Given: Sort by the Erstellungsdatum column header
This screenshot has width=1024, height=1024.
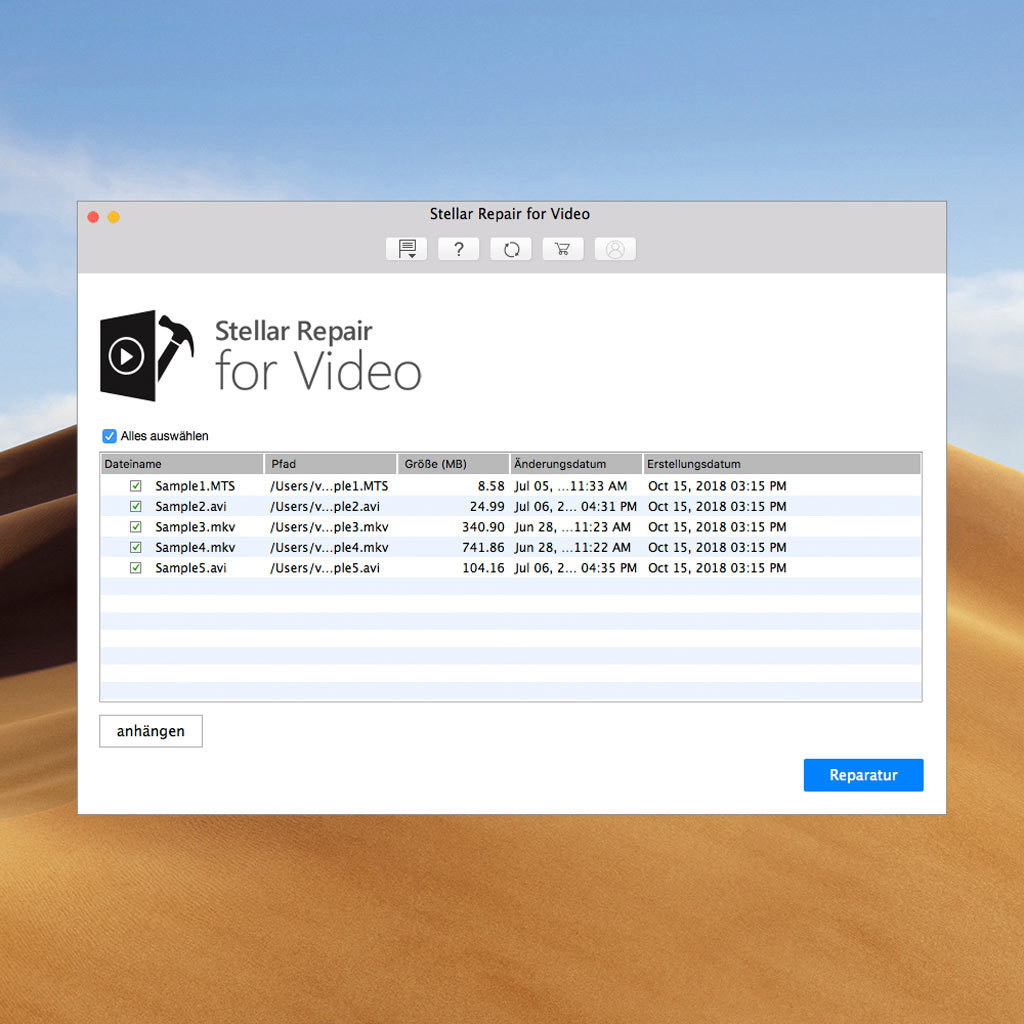Looking at the screenshot, I should [x=782, y=464].
